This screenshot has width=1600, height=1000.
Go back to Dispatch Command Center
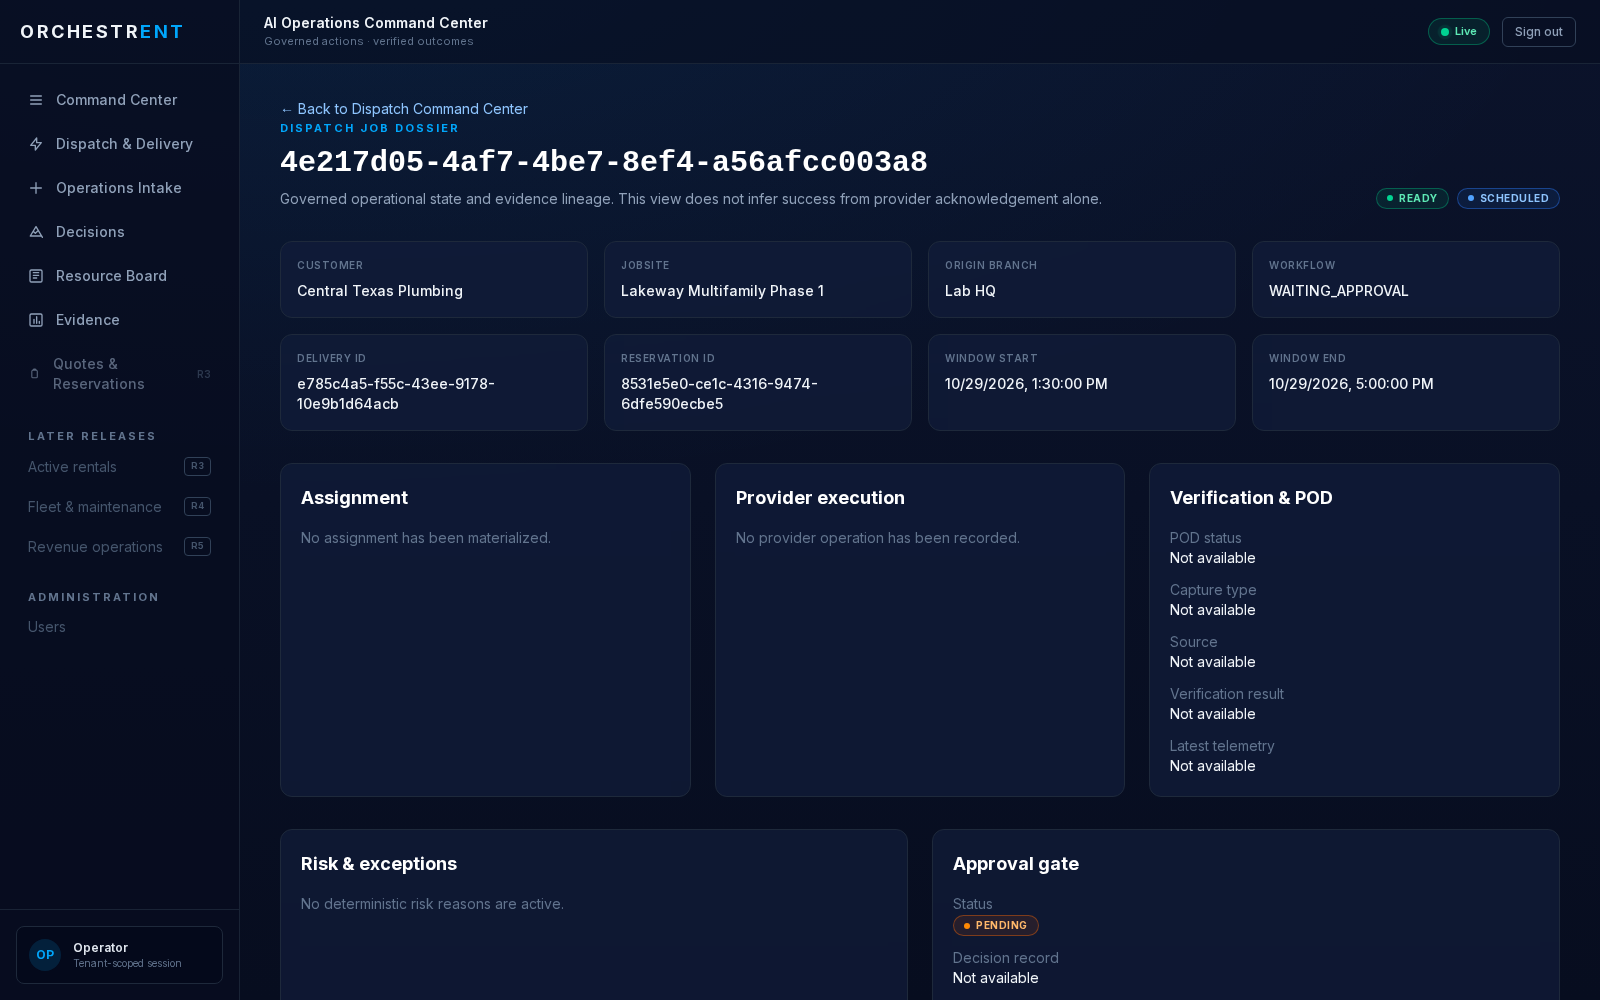pos(404,109)
